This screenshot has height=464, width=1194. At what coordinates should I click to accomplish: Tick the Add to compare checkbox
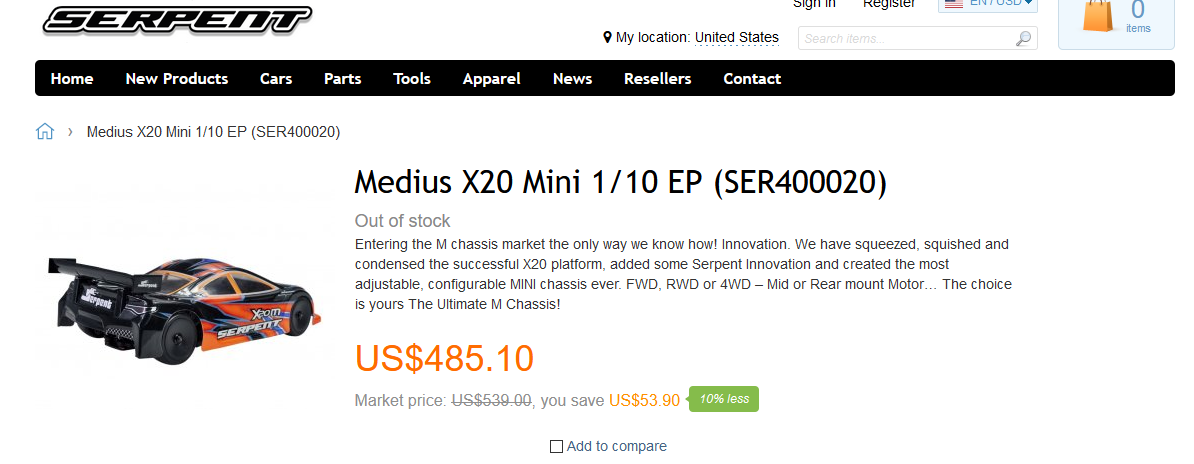[x=557, y=446]
